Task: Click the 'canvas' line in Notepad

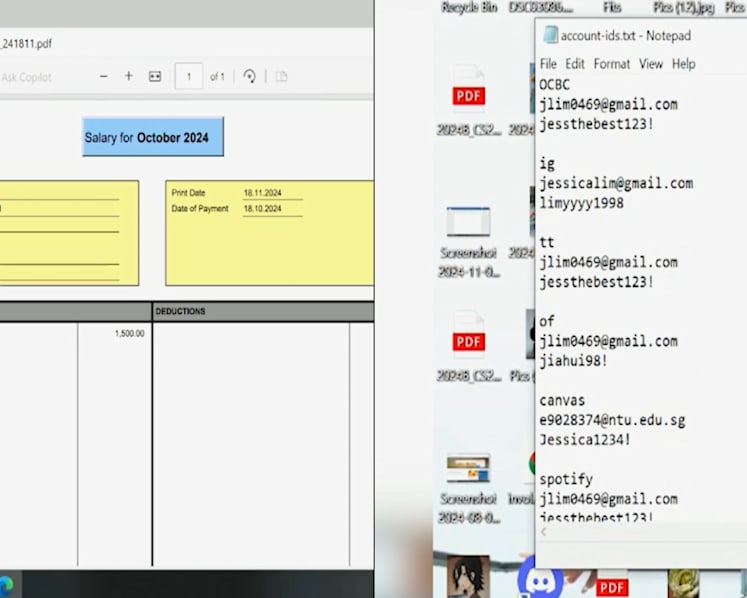Action: pos(562,400)
